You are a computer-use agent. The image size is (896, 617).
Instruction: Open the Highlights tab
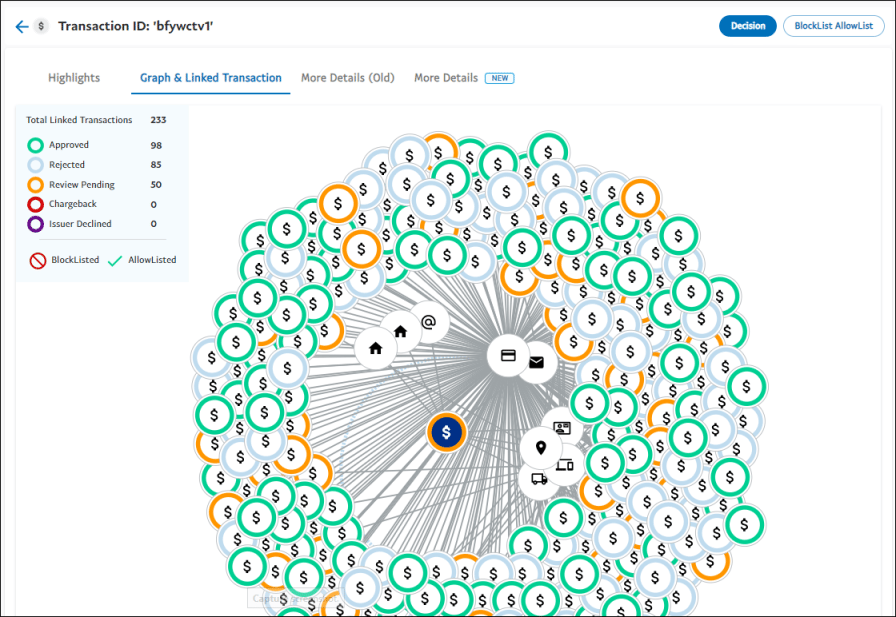(74, 78)
